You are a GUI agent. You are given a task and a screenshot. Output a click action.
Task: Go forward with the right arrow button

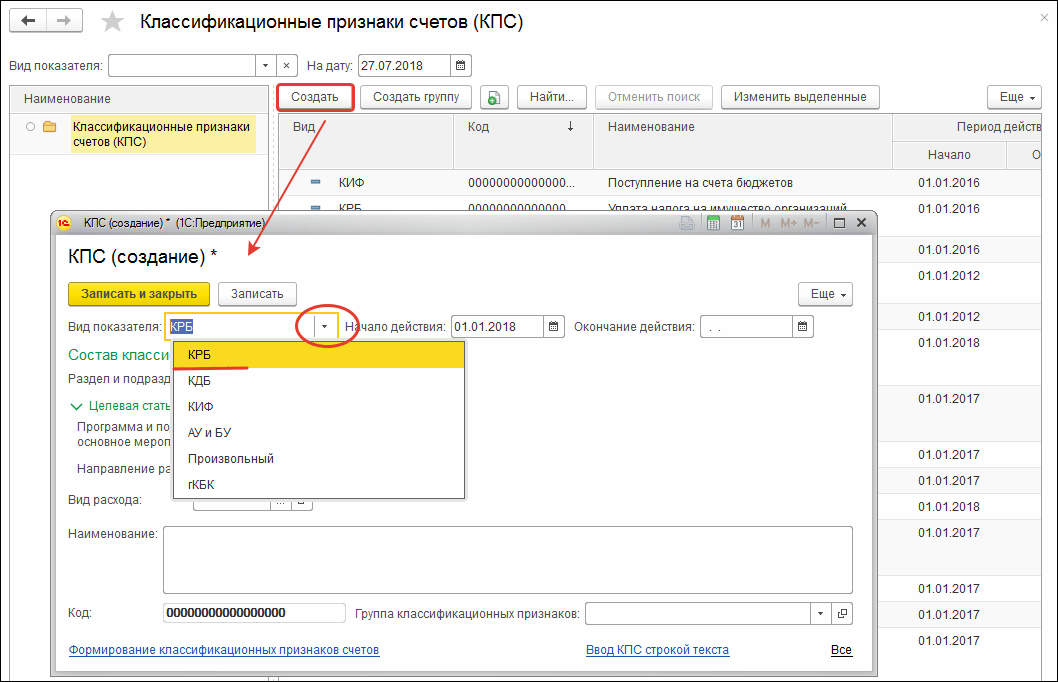64,21
